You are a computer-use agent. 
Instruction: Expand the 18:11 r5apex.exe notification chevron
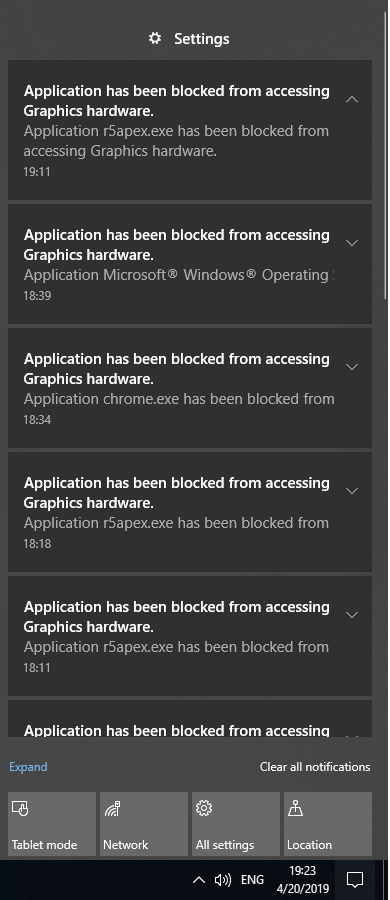point(352,615)
